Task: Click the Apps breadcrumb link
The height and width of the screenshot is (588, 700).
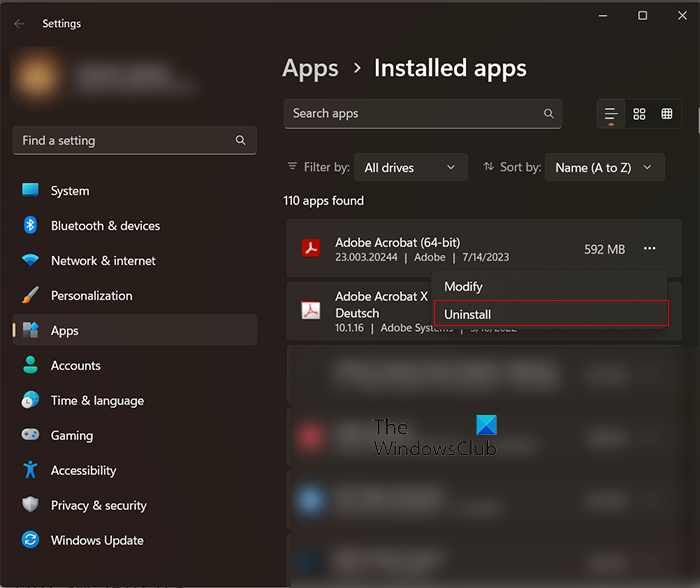Action: pyautogui.click(x=310, y=68)
